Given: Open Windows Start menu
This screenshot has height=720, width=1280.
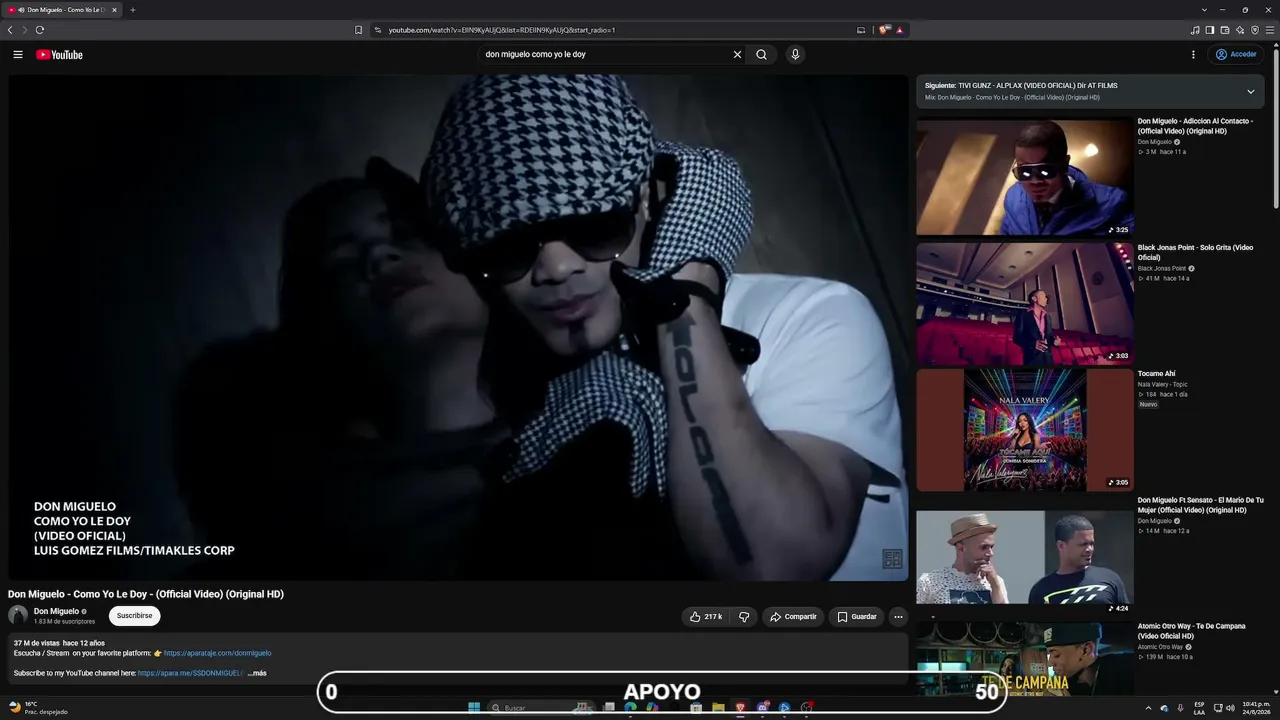Looking at the screenshot, I should pos(474,708).
